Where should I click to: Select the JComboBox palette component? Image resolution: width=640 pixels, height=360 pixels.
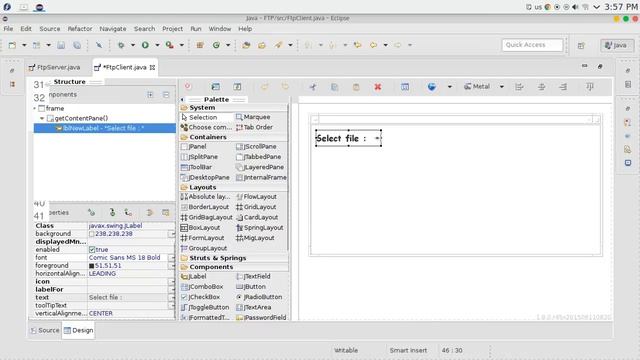tap(202, 287)
